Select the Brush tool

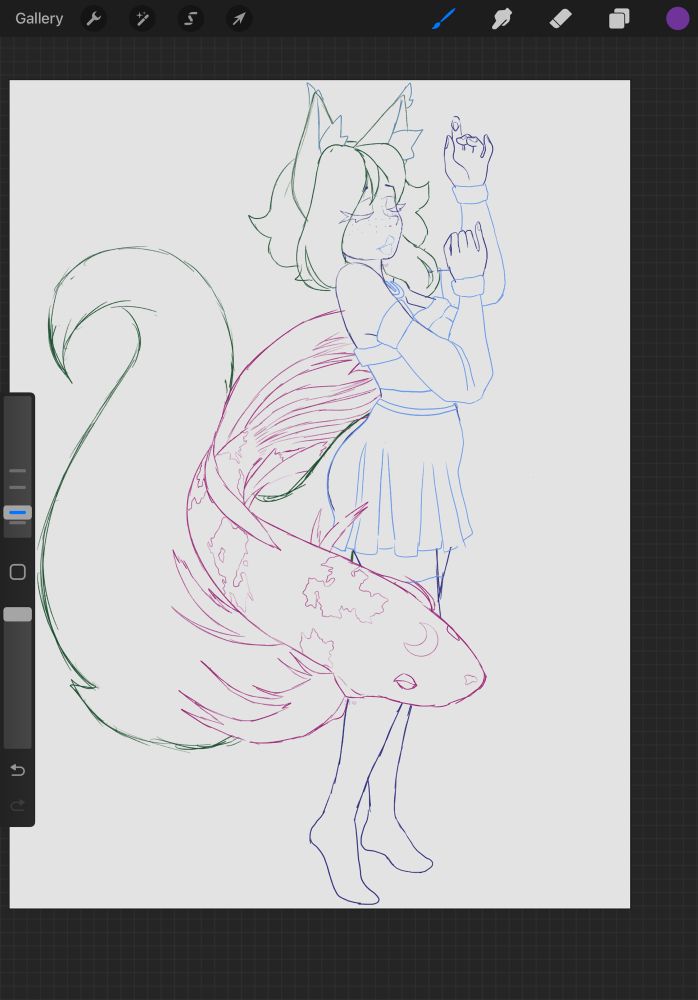click(444, 18)
